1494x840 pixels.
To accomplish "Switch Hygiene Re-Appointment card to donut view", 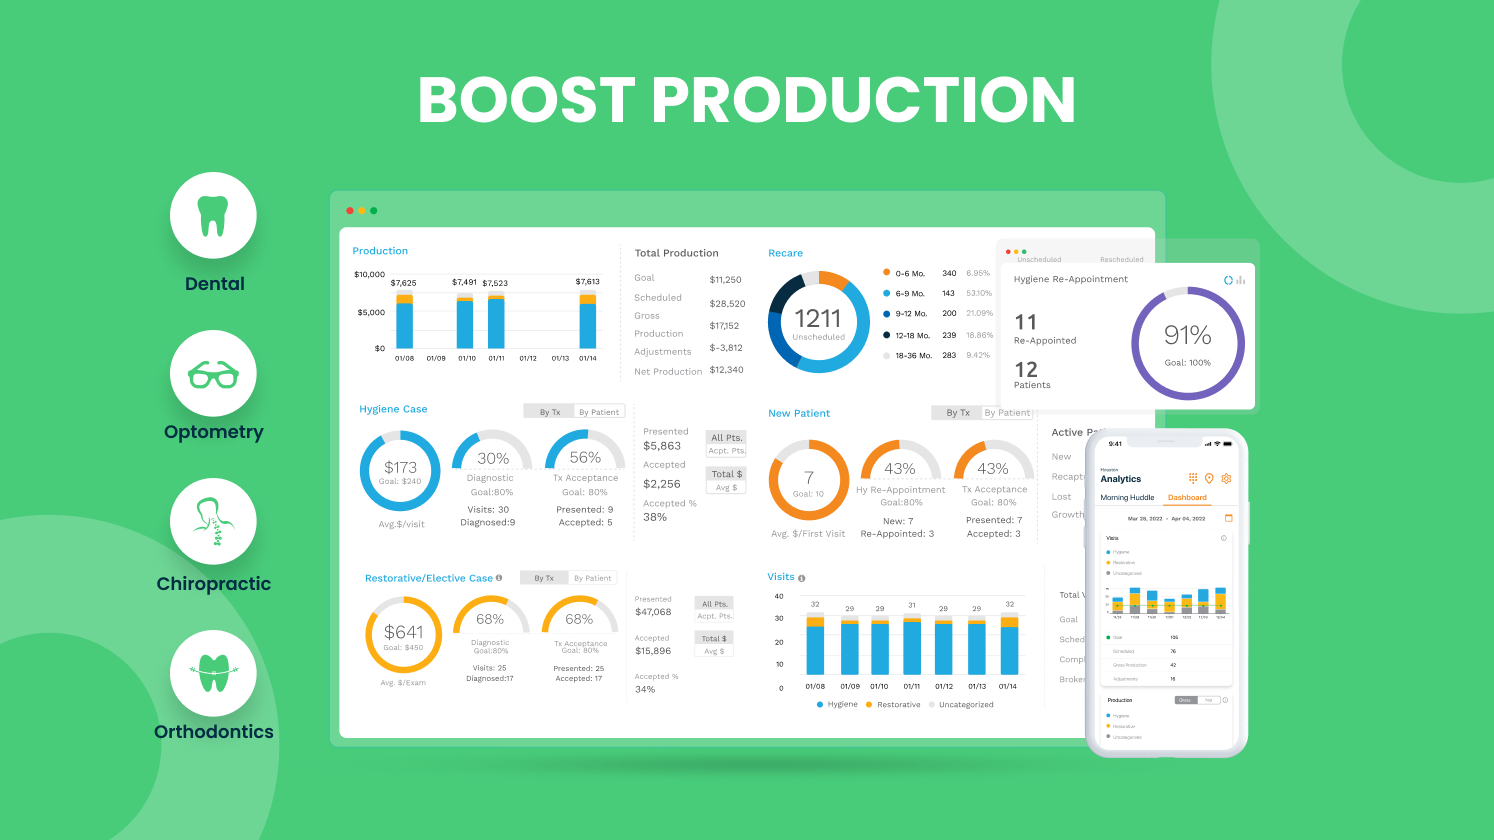I will pos(1229,280).
